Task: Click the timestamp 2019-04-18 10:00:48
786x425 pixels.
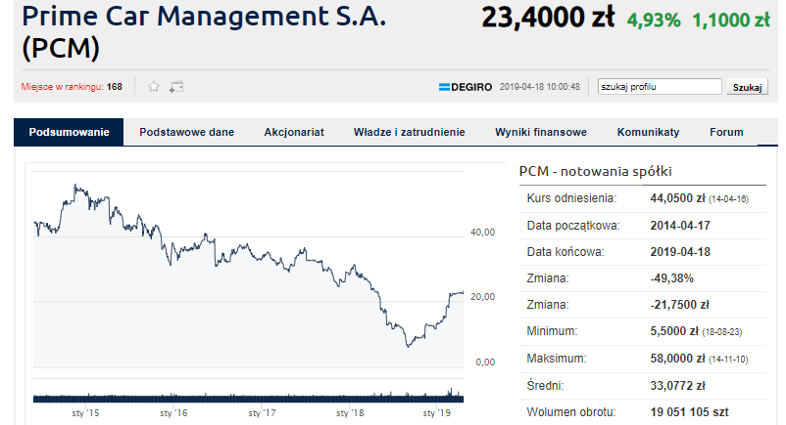Action: [x=539, y=87]
